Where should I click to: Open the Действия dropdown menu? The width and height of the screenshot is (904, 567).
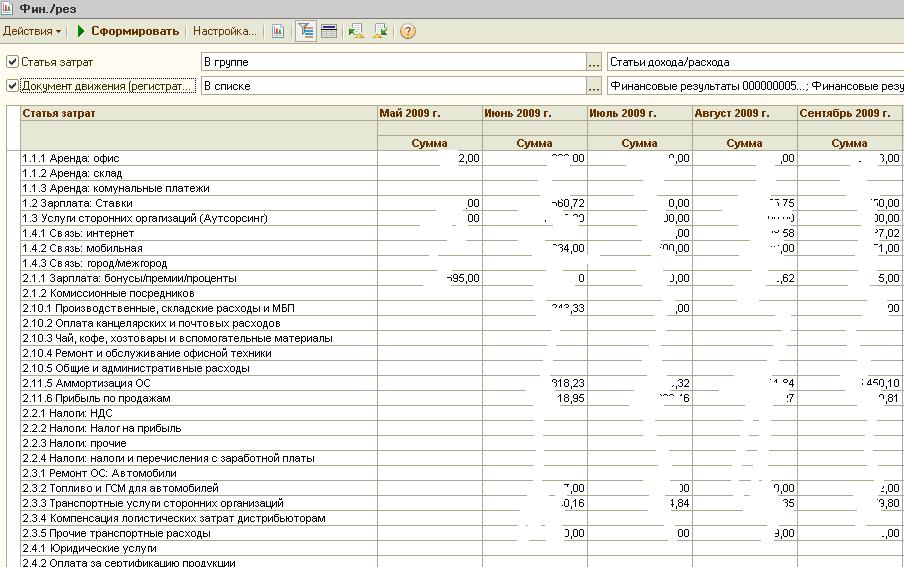[32, 31]
